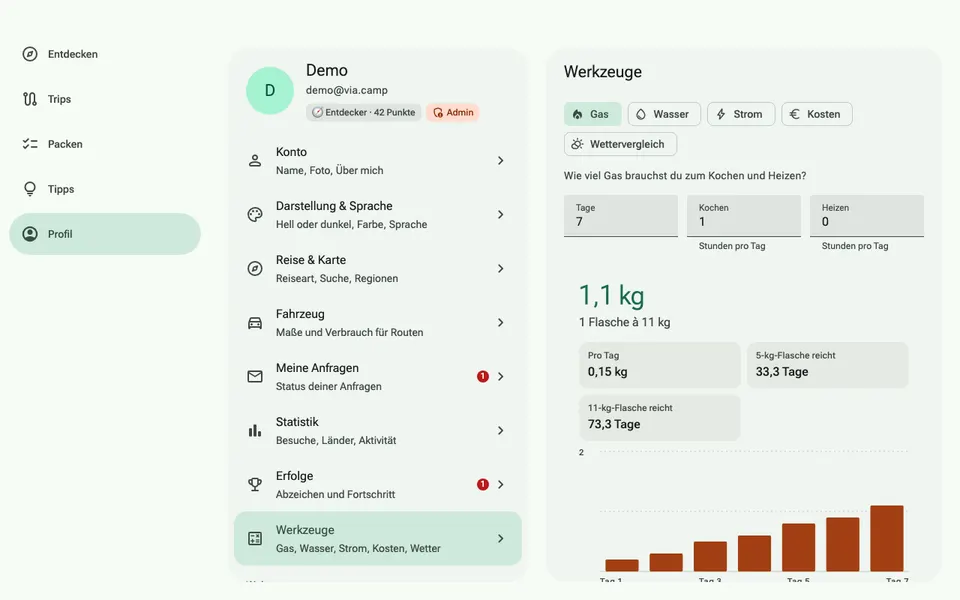
Task: Click the Admin badge
Action: [453, 112]
